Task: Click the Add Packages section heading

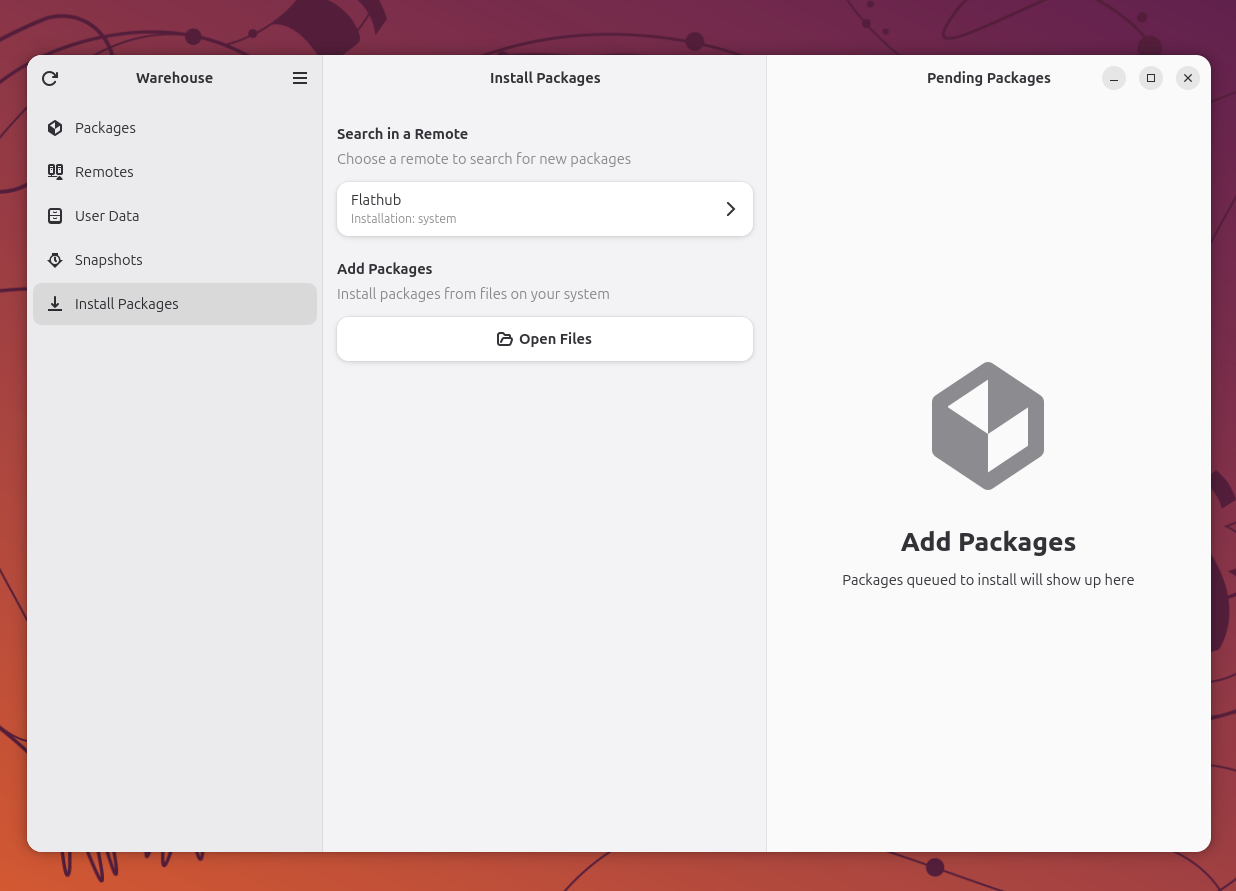Action: point(384,269)
